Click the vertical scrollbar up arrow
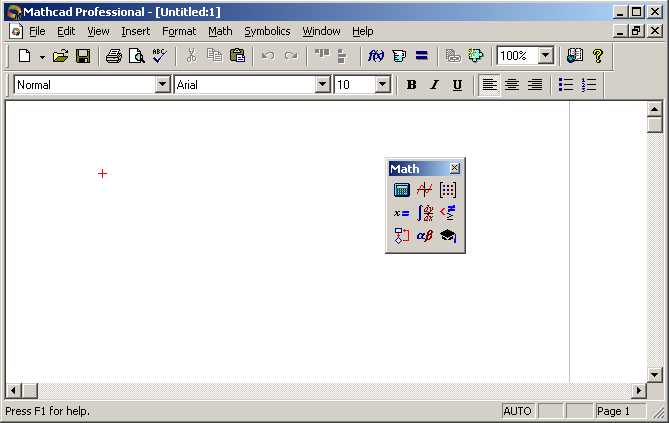This screenshot has width=669, height=423. (x=654, y=109)
